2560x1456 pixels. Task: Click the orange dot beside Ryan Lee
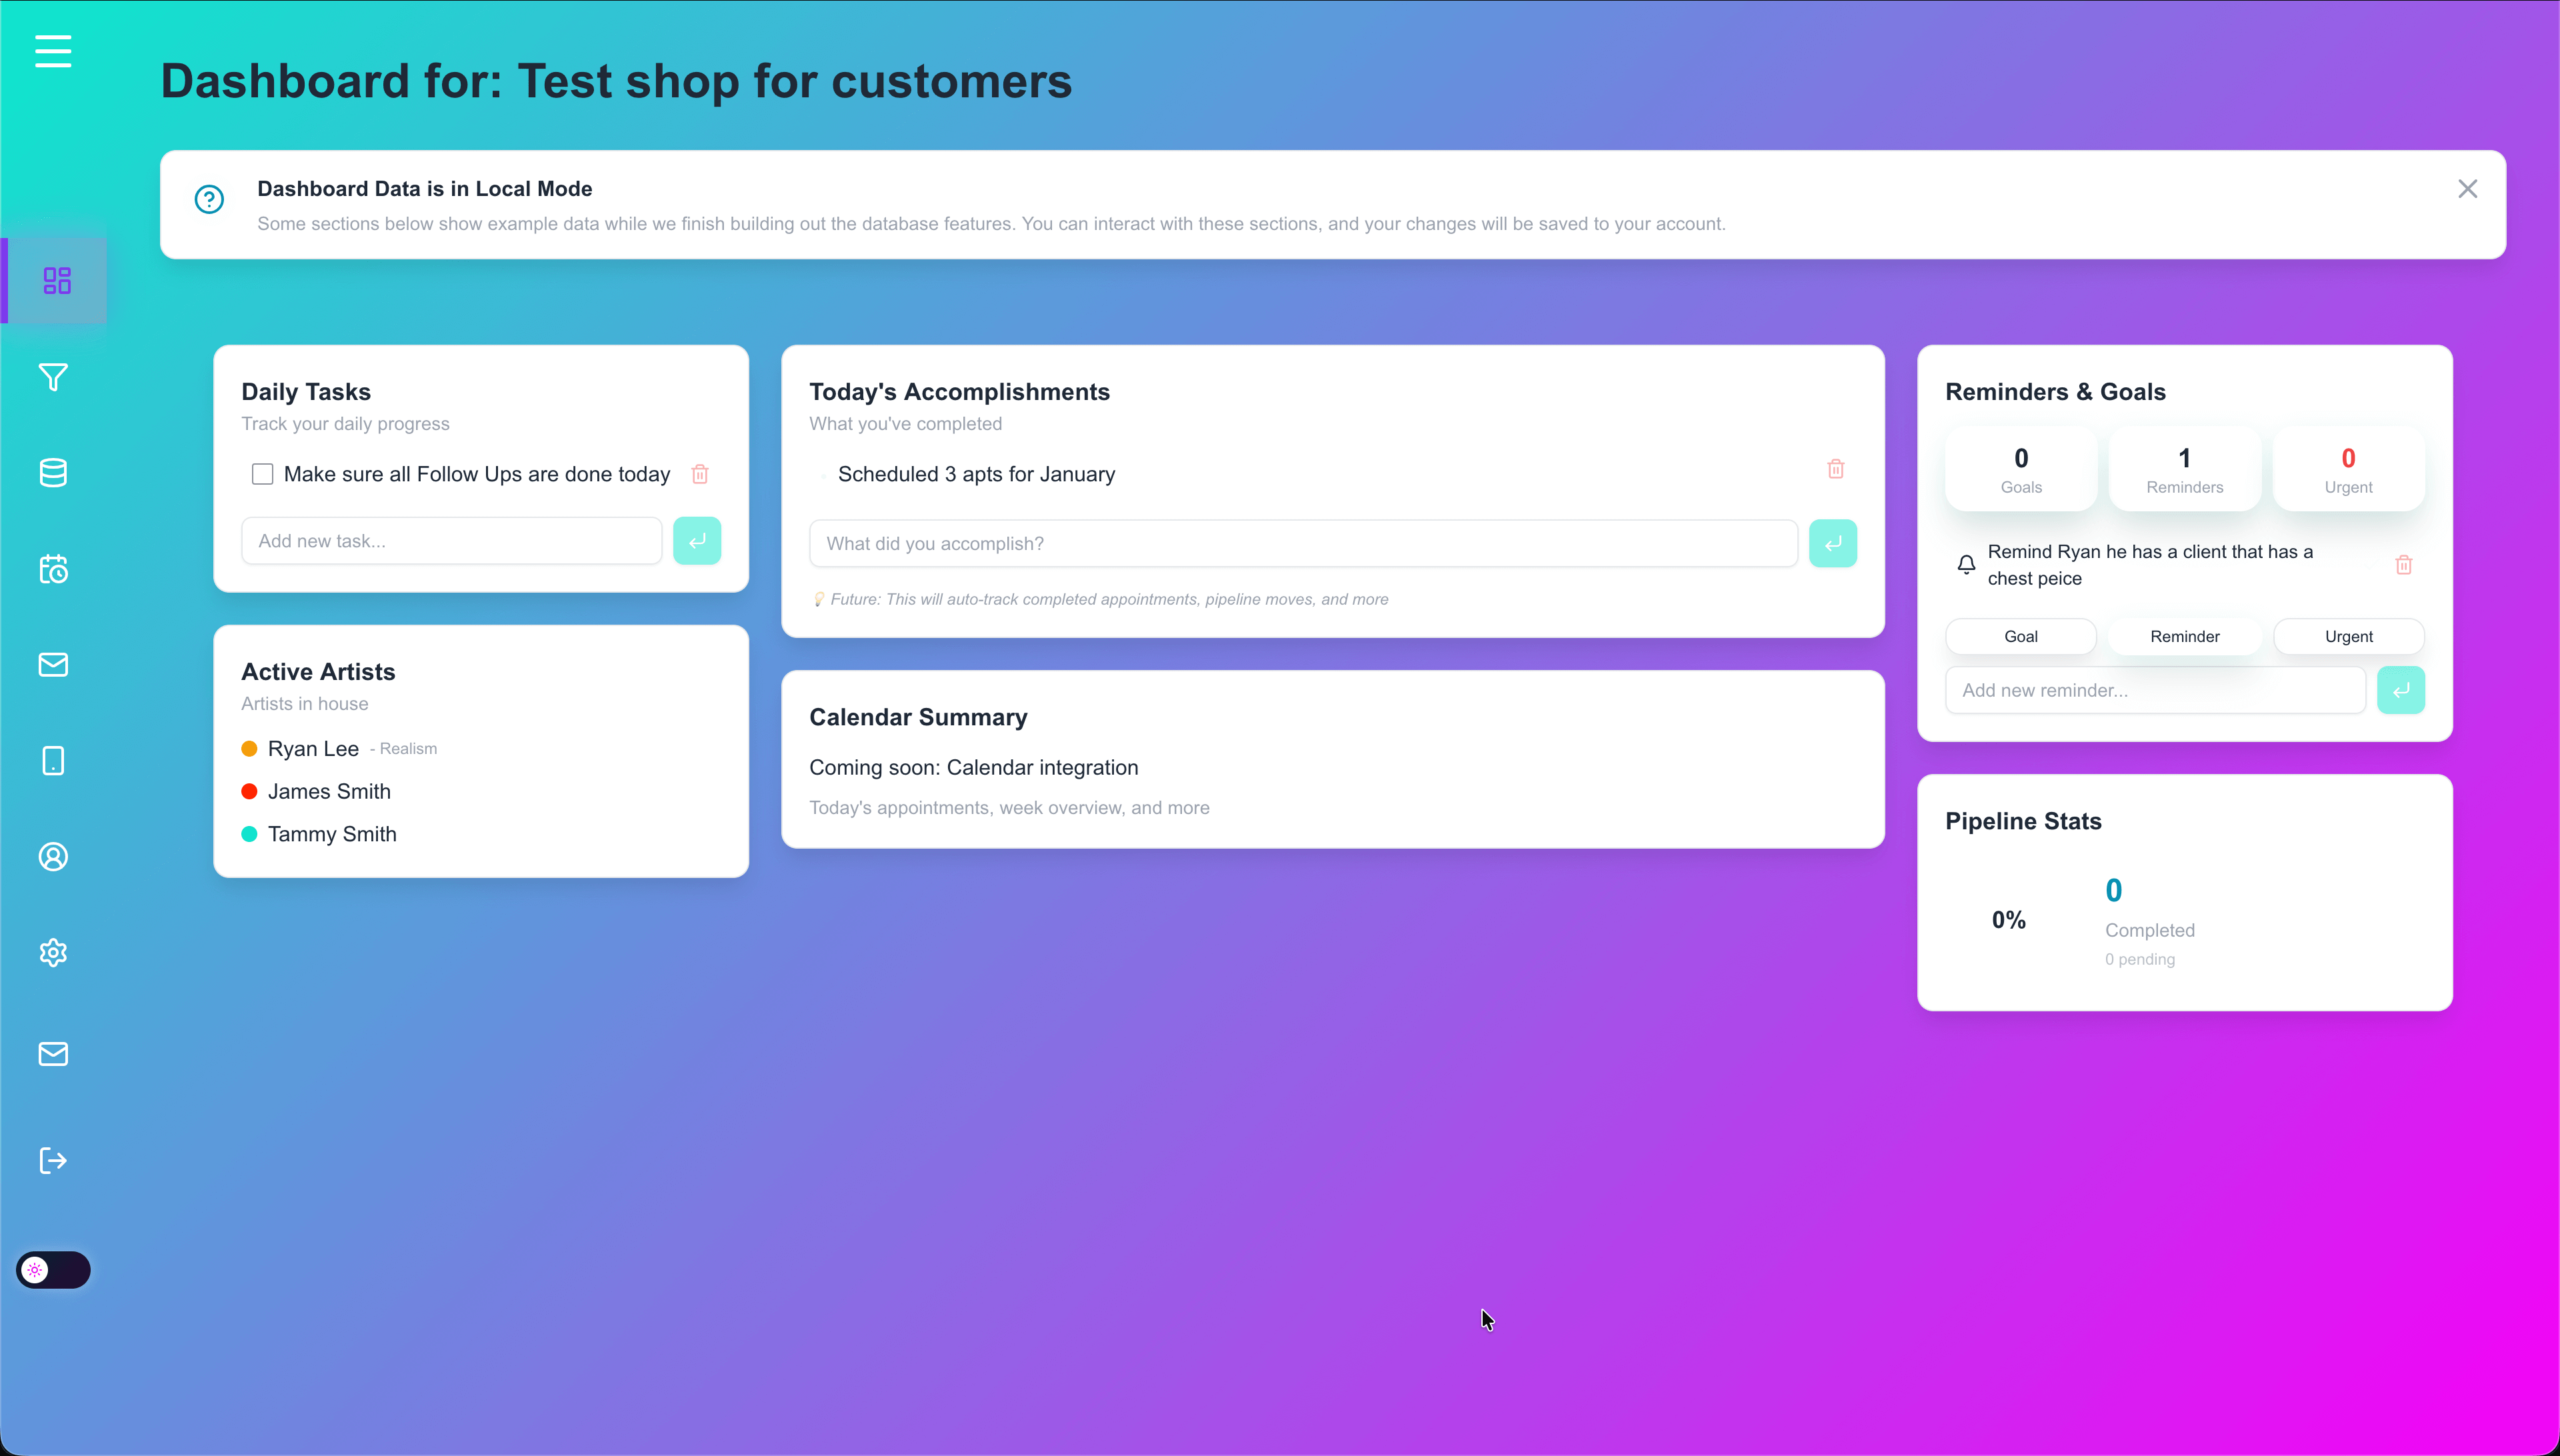point(249,748)
